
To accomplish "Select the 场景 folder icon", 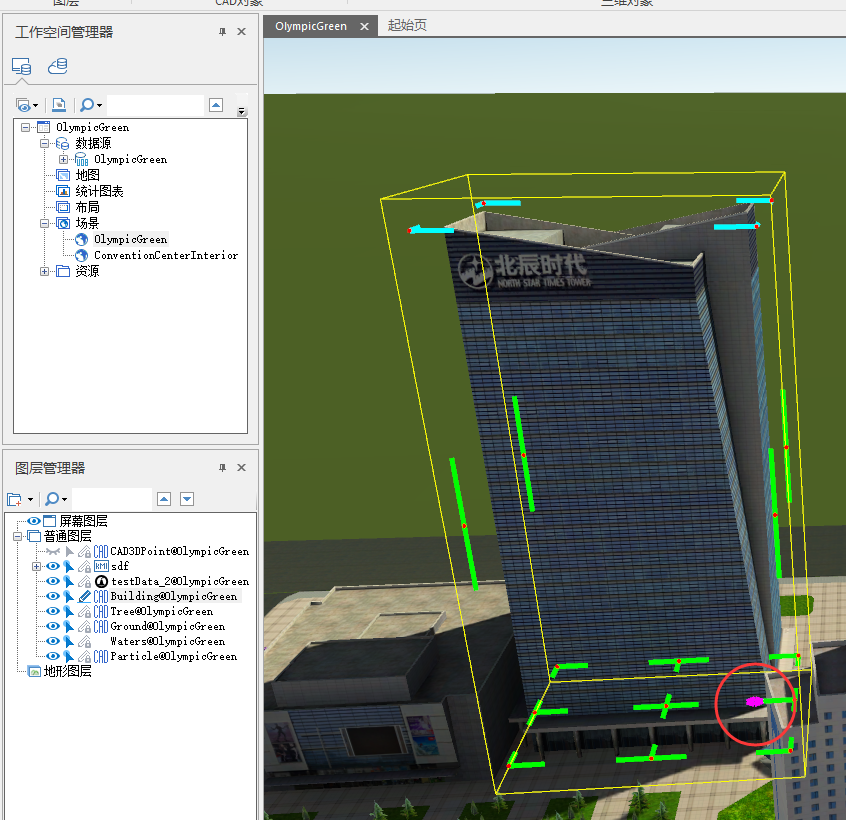I will (63, 223).
